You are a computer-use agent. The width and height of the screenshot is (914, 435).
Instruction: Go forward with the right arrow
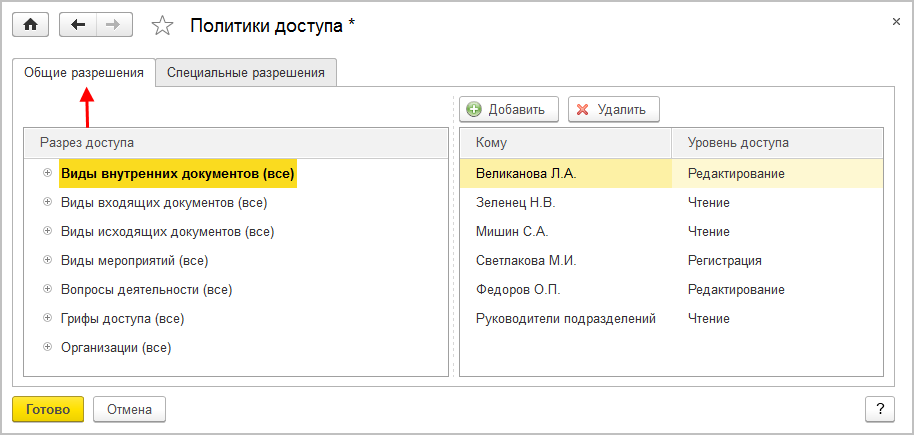[113, 25]
